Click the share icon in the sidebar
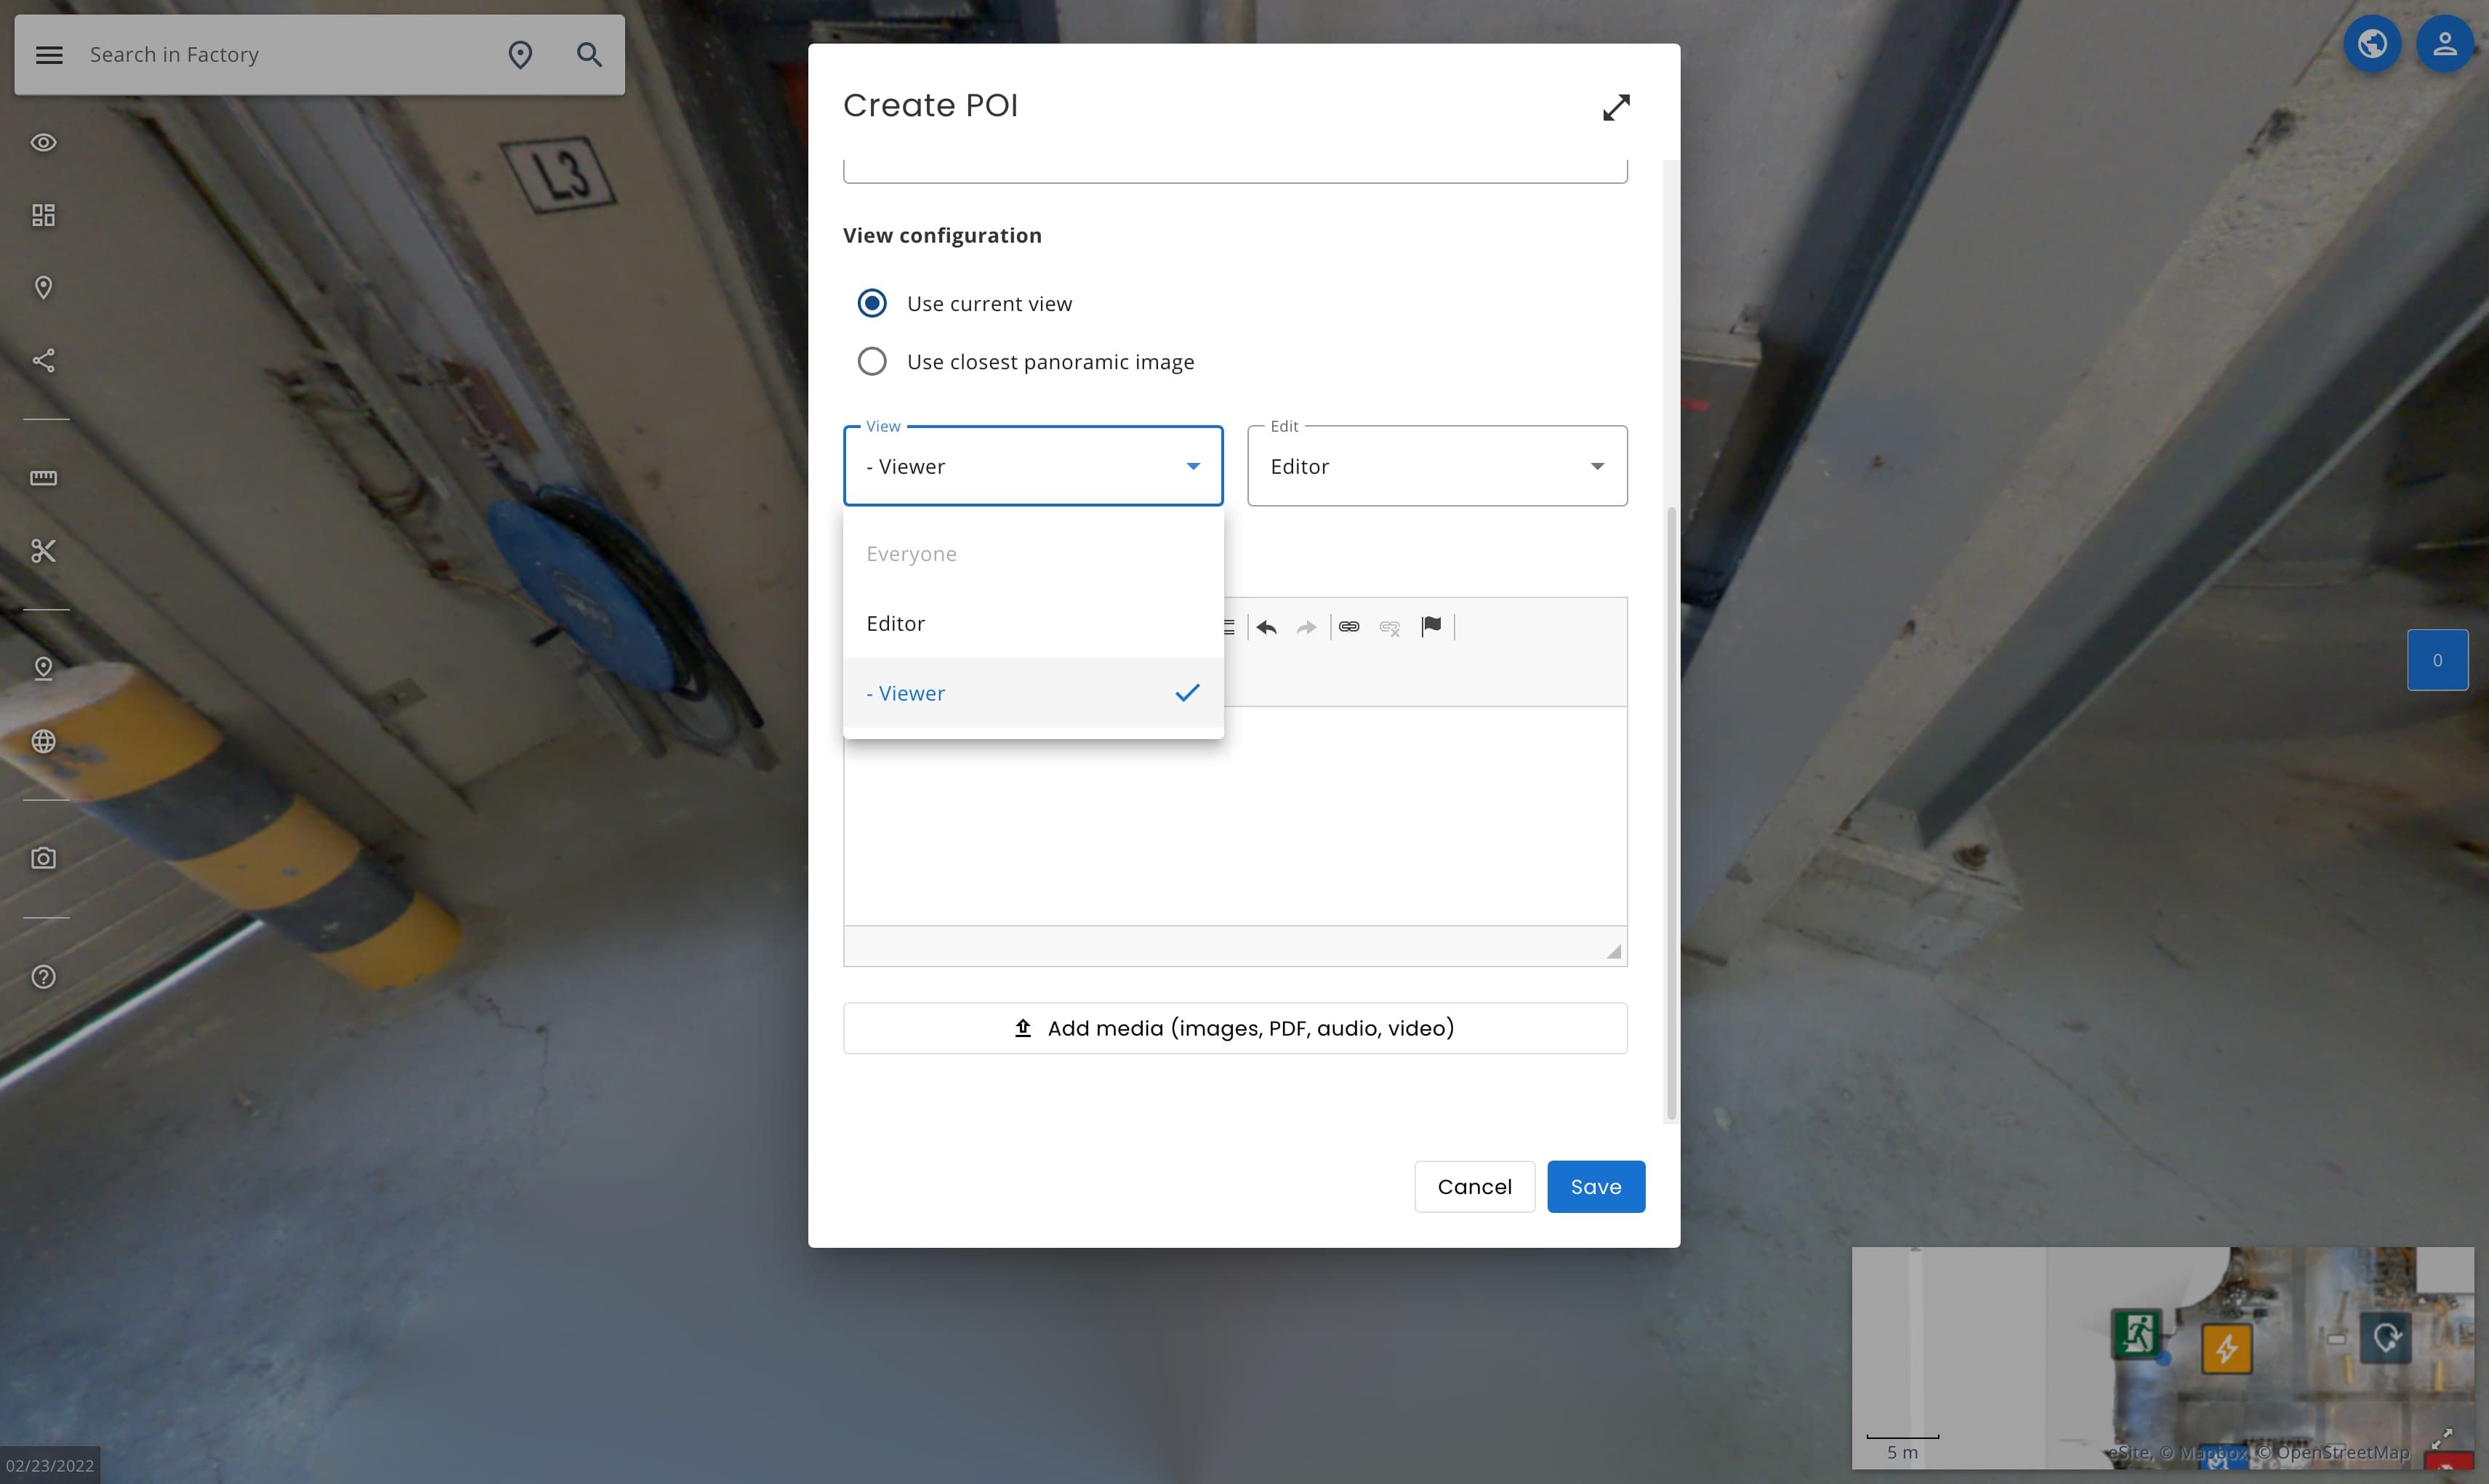2489x1484 pixels. pos(44,361)
